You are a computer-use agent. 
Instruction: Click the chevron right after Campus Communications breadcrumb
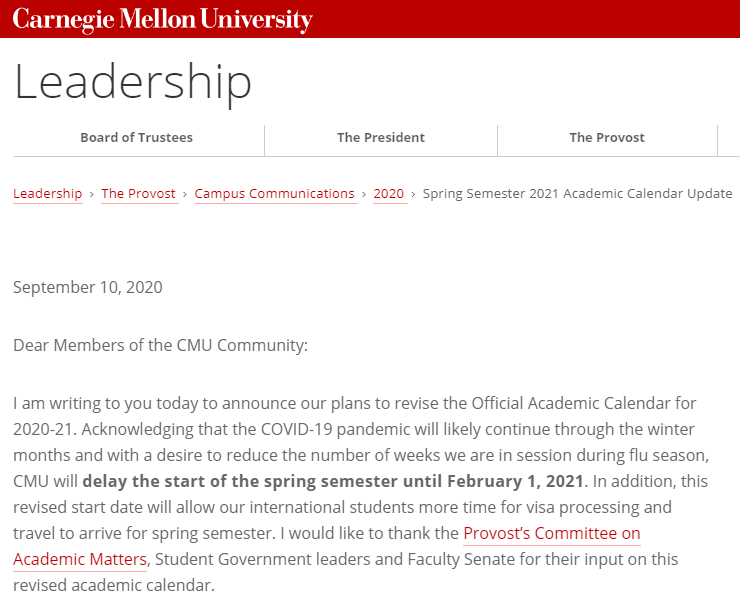click(364, 194)
